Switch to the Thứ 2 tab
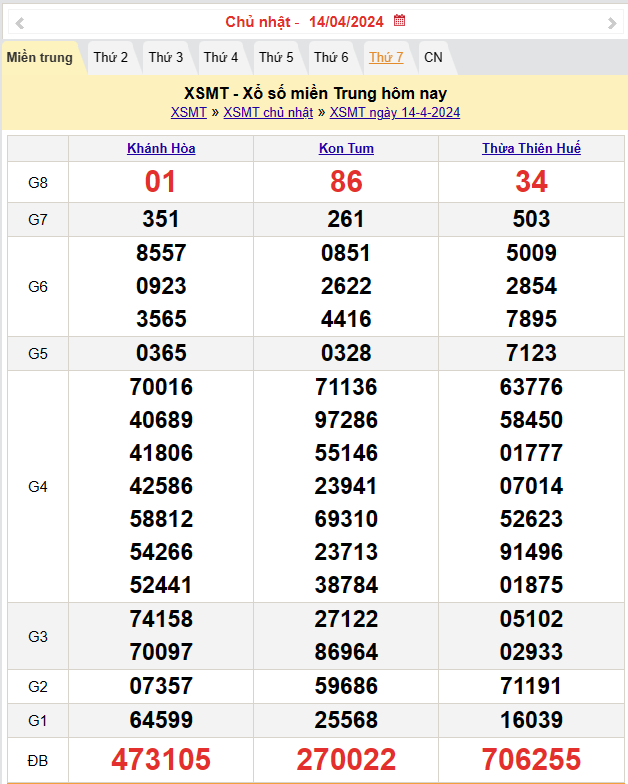628x784 pixels. click(x=111, y=58)
